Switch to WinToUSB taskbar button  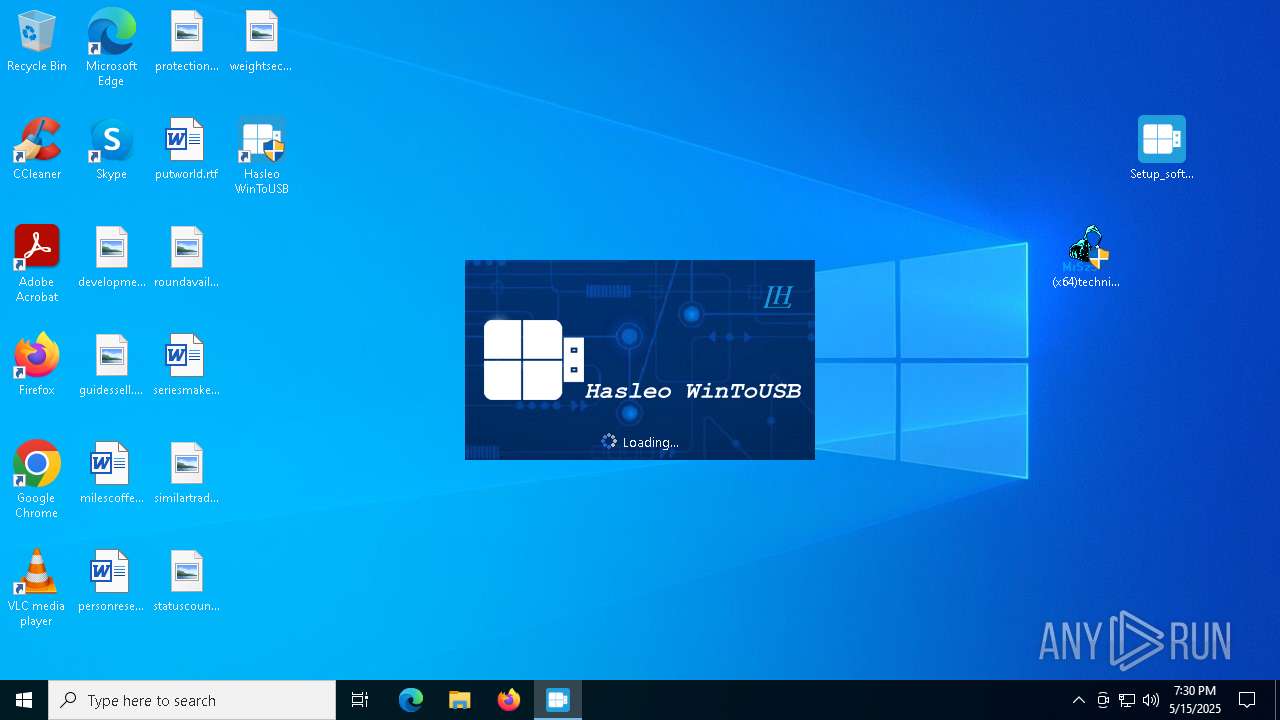pyautogui.click(x=558, y=700)
